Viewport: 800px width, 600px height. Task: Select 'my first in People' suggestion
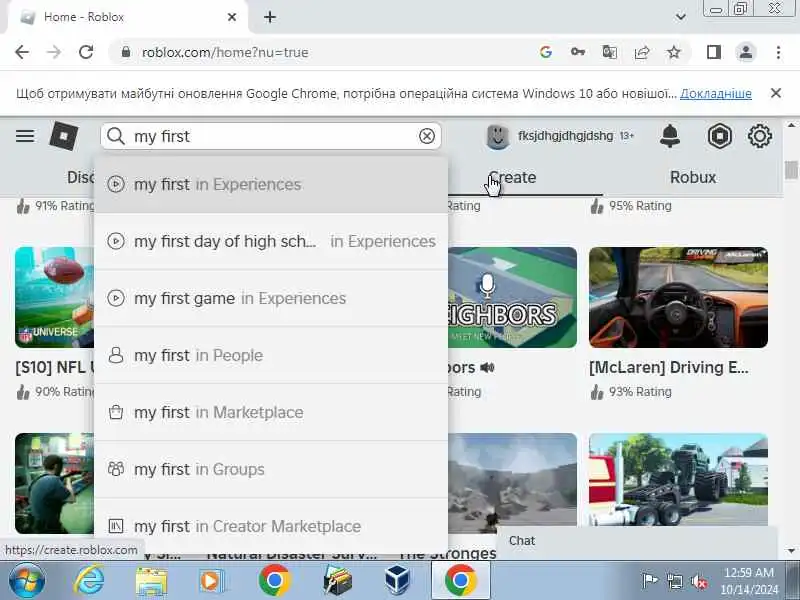271,355
